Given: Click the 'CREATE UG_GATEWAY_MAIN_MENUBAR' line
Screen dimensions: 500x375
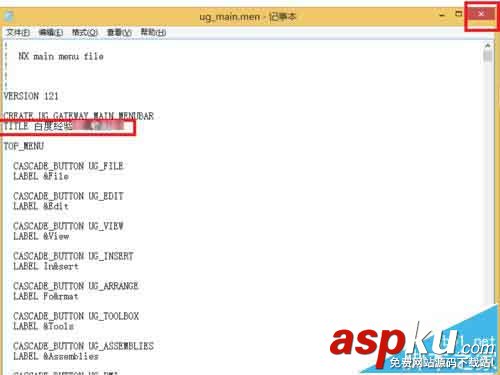Looking at the screenshot, I should click(x=78, y=116).
